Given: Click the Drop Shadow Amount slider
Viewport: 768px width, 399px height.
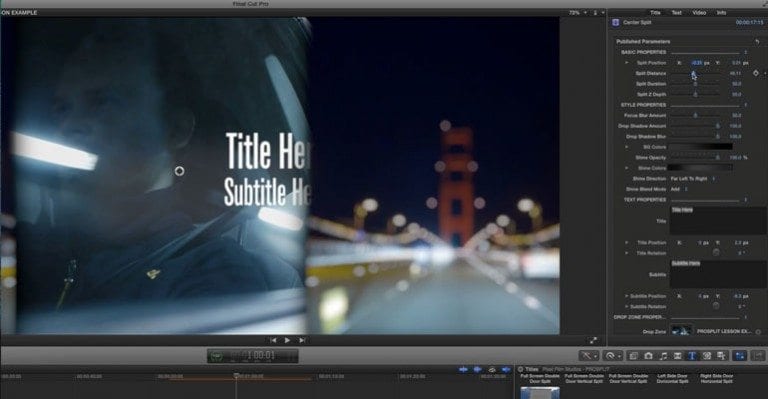Looking at the screenshot, I should 696,126.
